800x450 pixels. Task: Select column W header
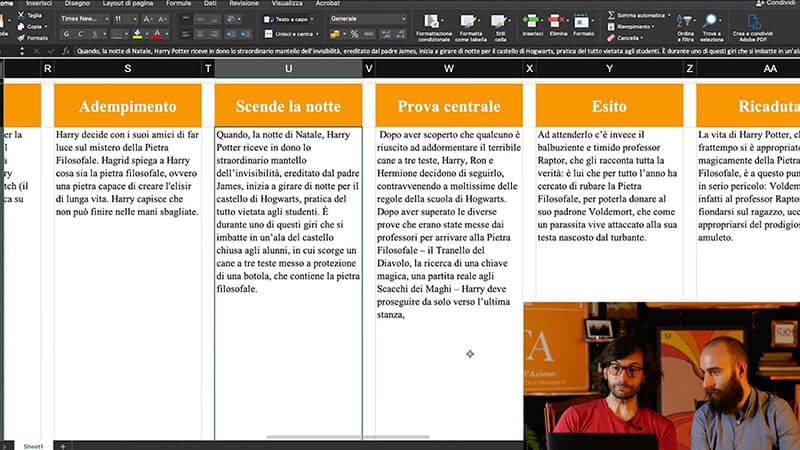448,68
